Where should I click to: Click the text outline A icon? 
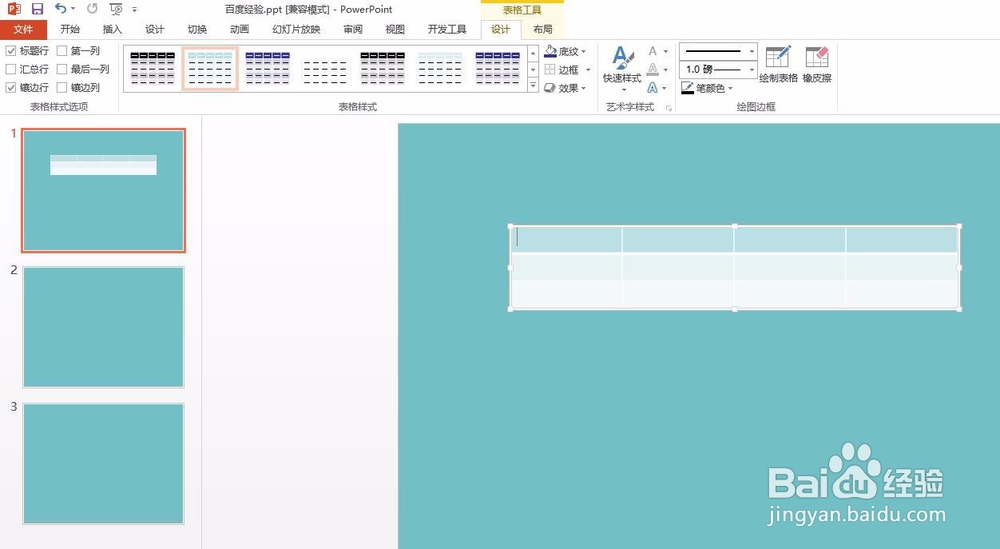point(652,69)
